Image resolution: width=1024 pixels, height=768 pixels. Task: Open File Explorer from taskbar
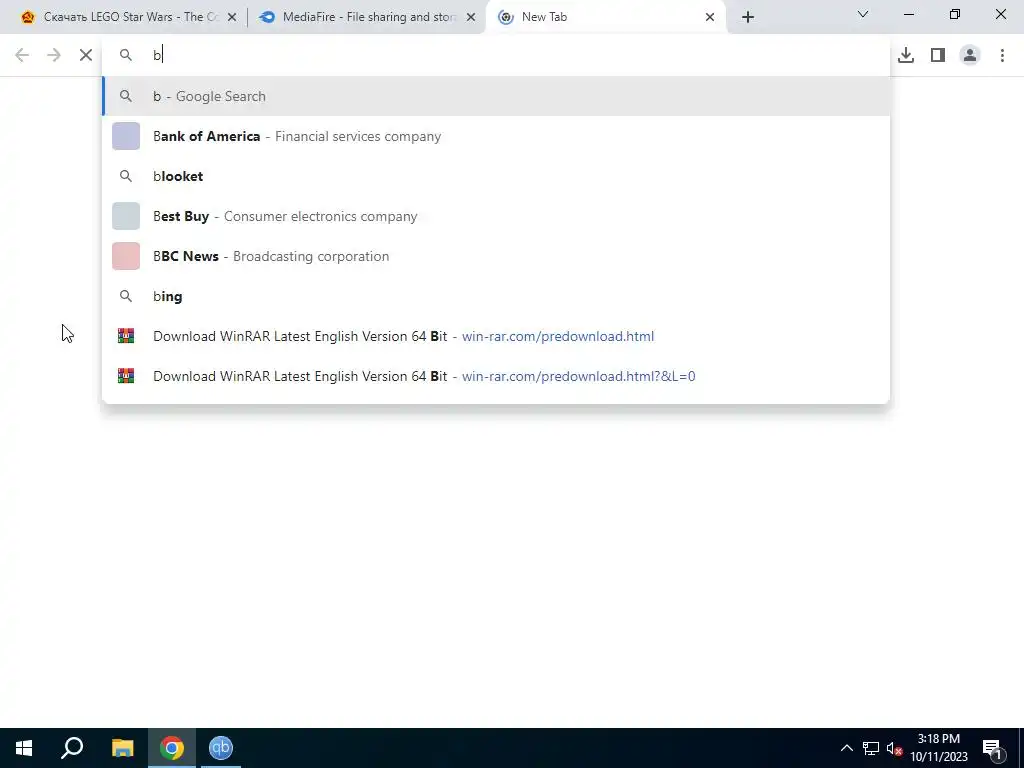pos(122,748)
